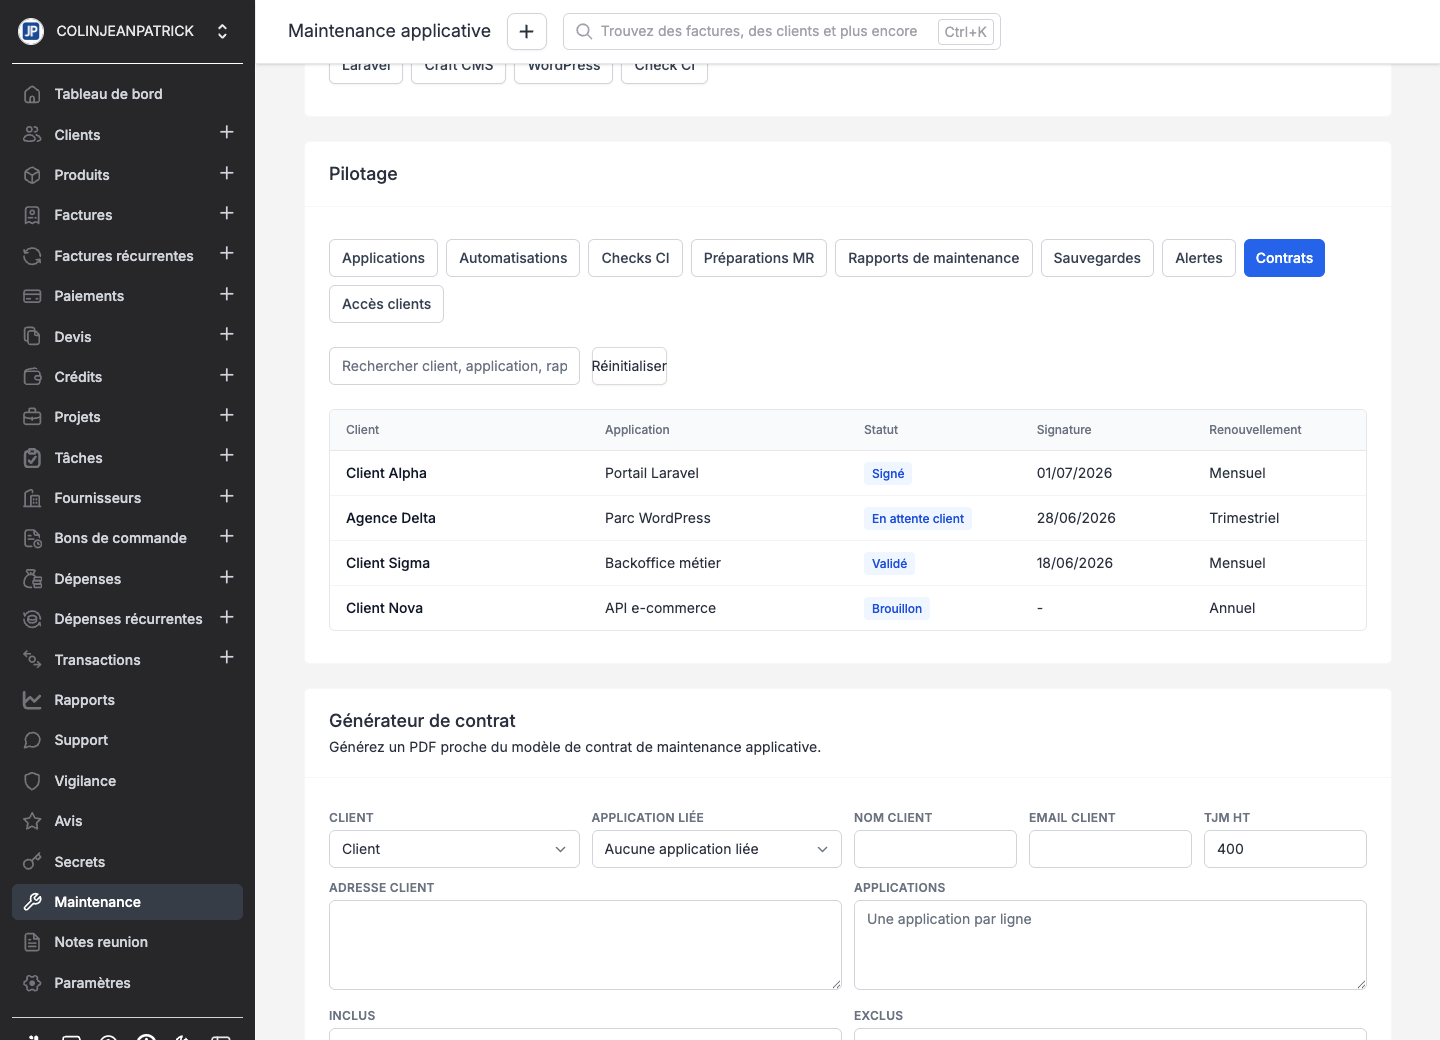Switch to Checks CI tab

[635, 258]
